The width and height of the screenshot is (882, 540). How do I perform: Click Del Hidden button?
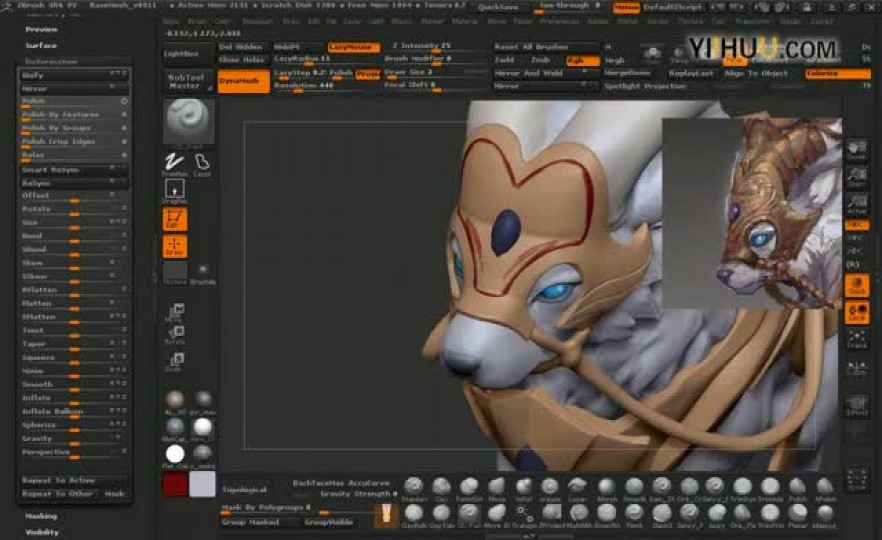tap(241, 47)
